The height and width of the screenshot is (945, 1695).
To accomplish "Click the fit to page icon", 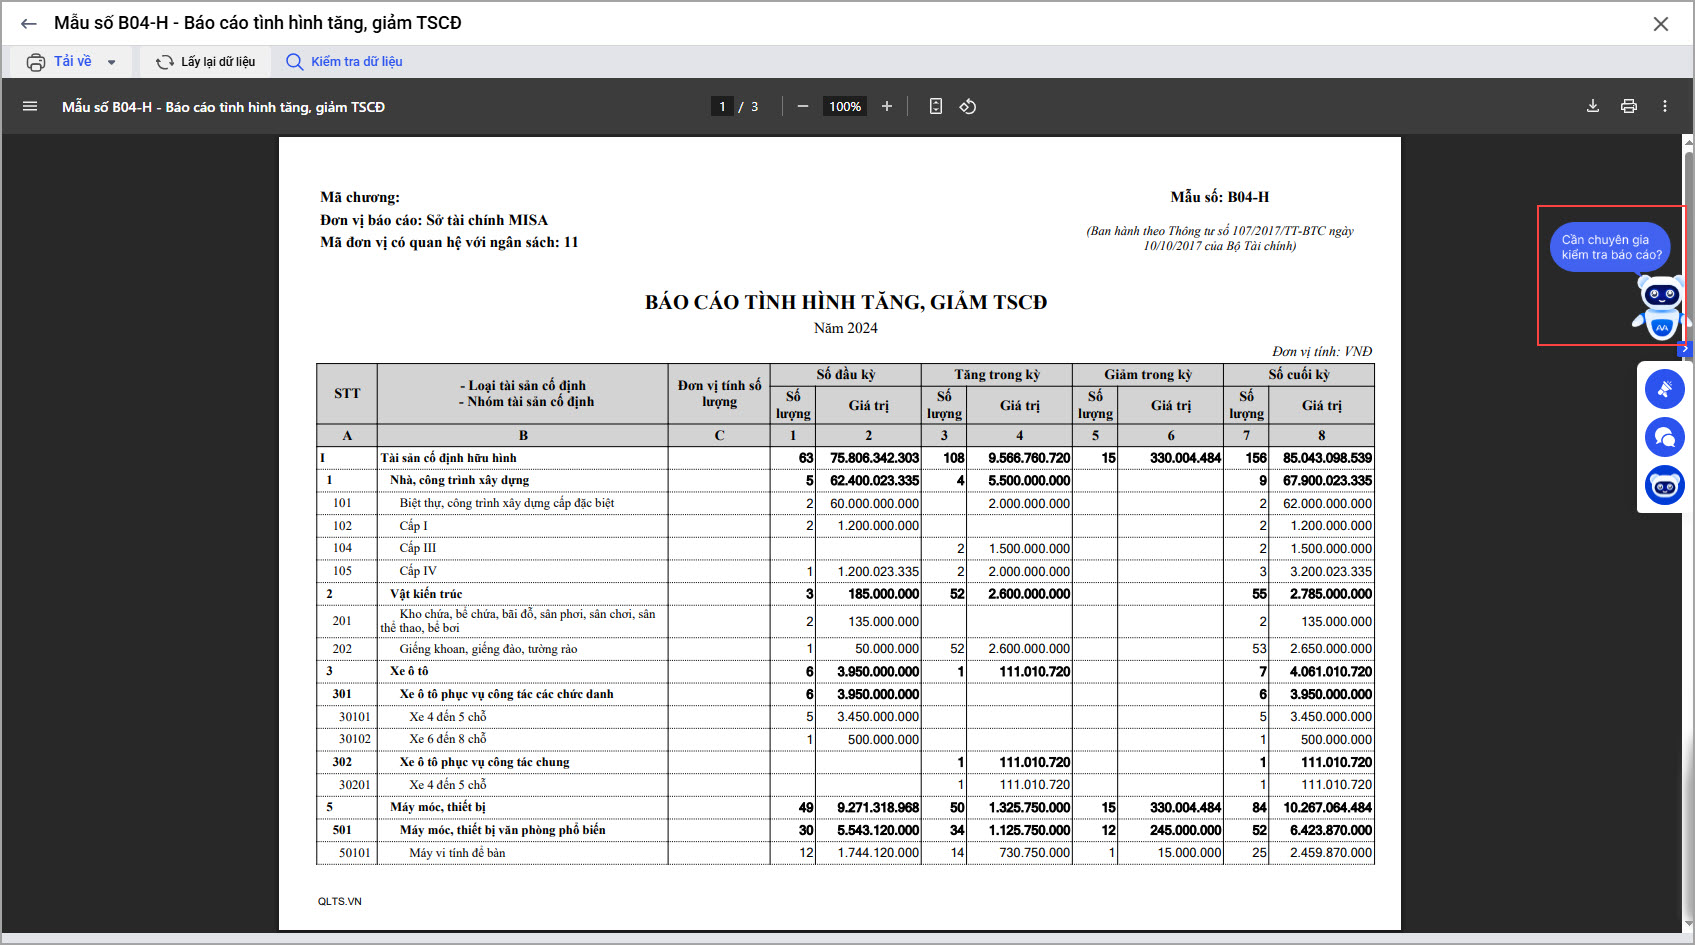I will pos(936,106).
